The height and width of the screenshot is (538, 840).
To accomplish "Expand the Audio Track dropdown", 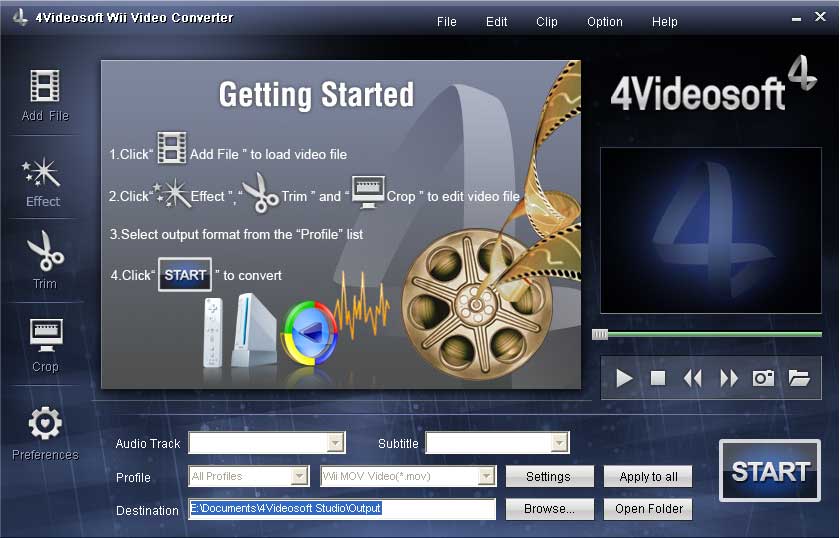I will tap(336, 443).
